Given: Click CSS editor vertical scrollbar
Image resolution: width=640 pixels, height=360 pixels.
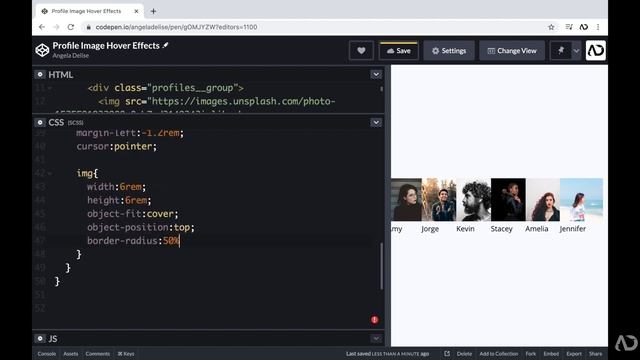Looking at the screenshot, I should click(x=382, y=266).
